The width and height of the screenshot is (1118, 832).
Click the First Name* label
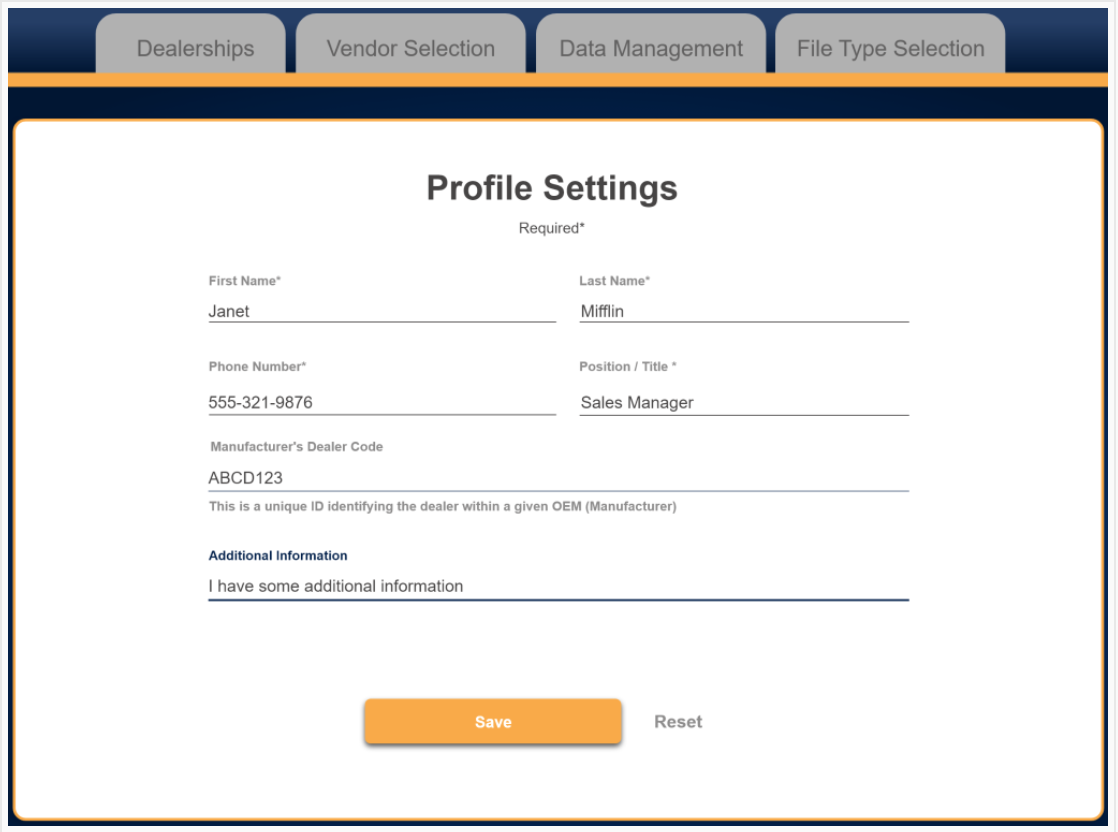point(245,281)
